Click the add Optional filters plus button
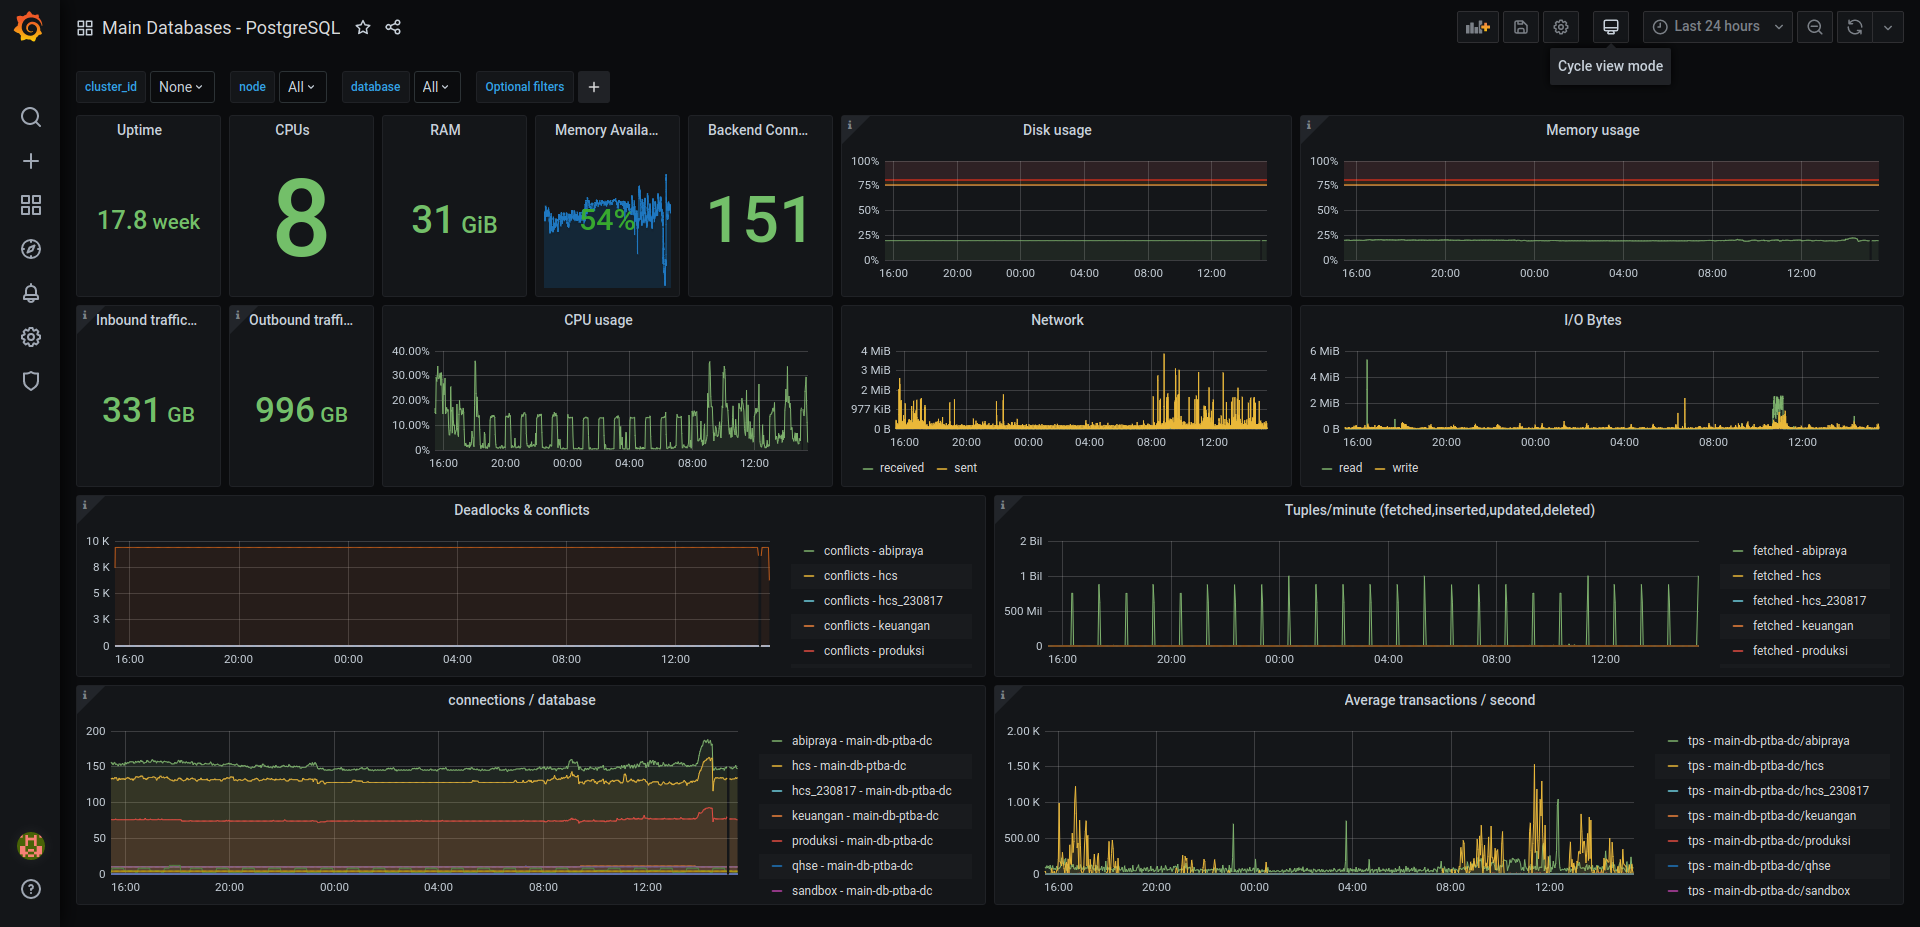Image resolution: width=1920 pixels, height=927 pixels. tap(594, 87)
